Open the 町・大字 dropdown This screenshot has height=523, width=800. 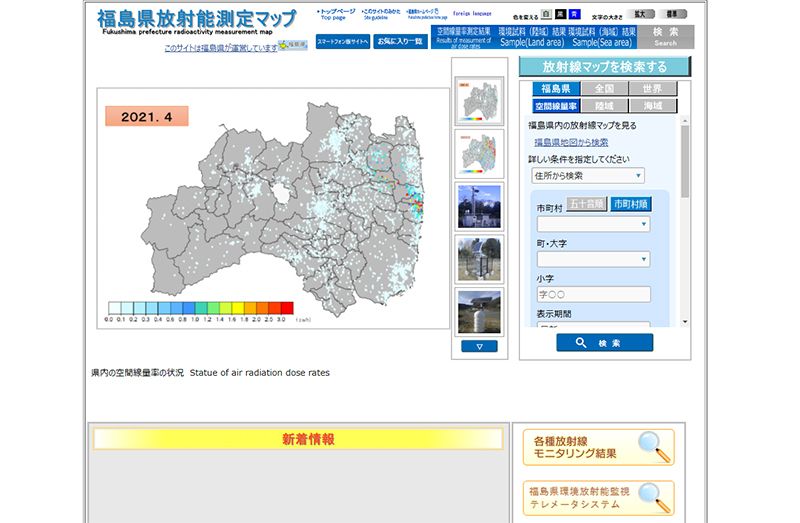593,259
